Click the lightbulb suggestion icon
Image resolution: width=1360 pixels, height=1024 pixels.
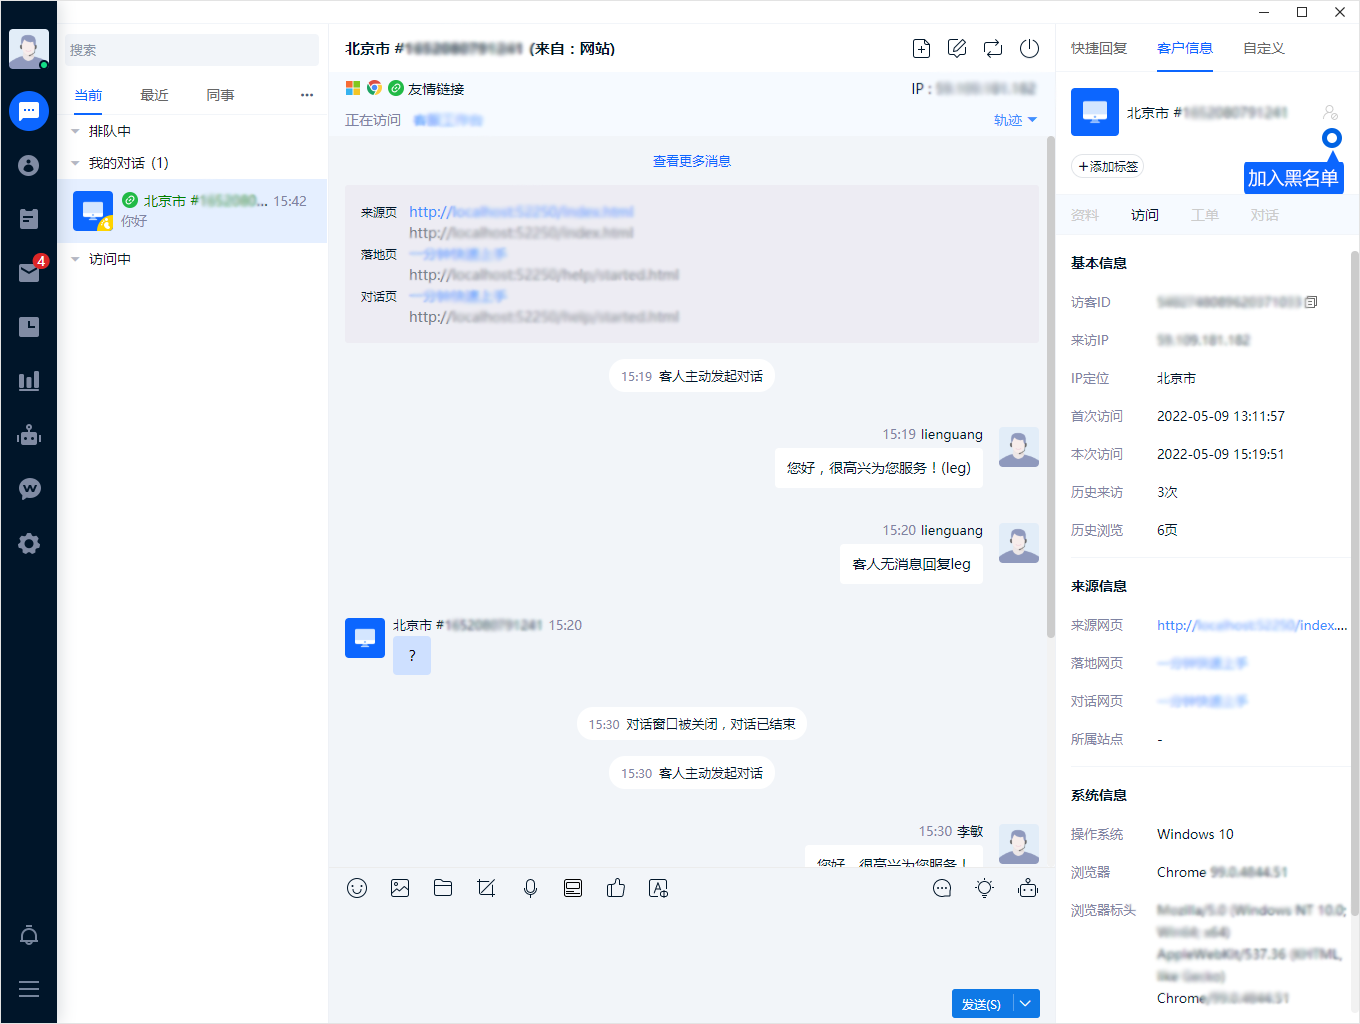[985, 888]
